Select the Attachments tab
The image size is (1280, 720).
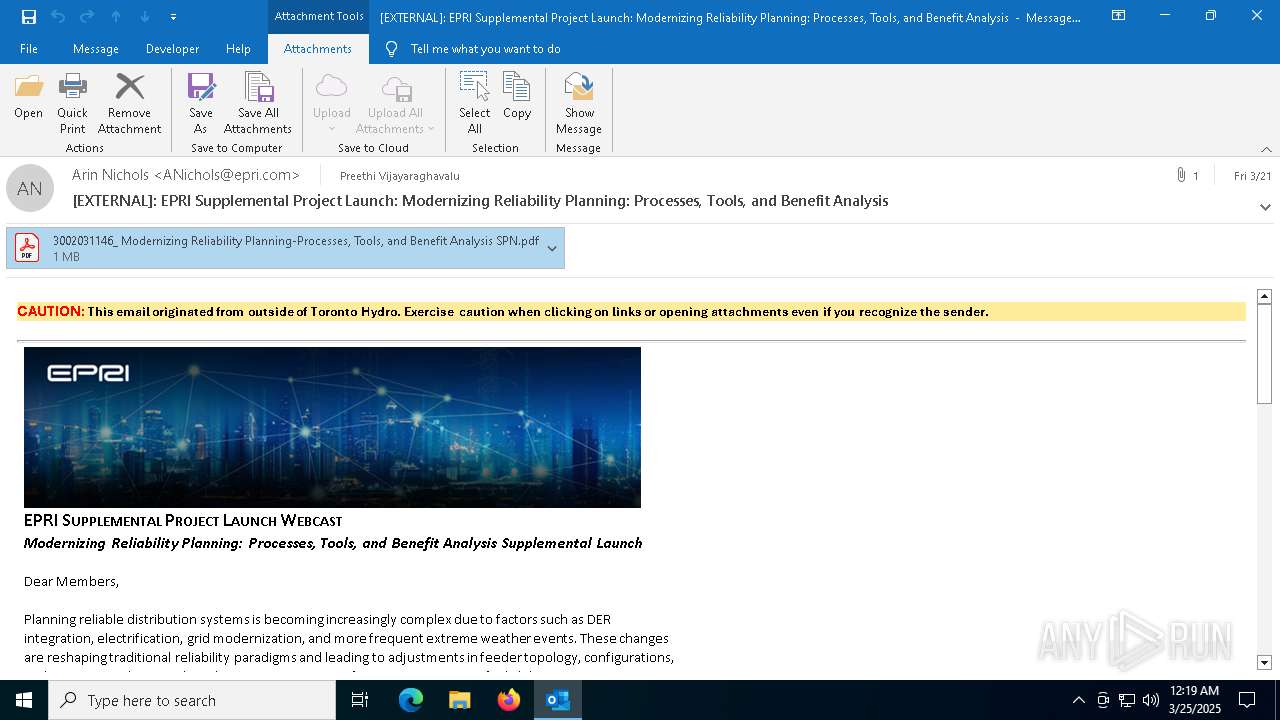pyautogui.click(x=318, y=49)
